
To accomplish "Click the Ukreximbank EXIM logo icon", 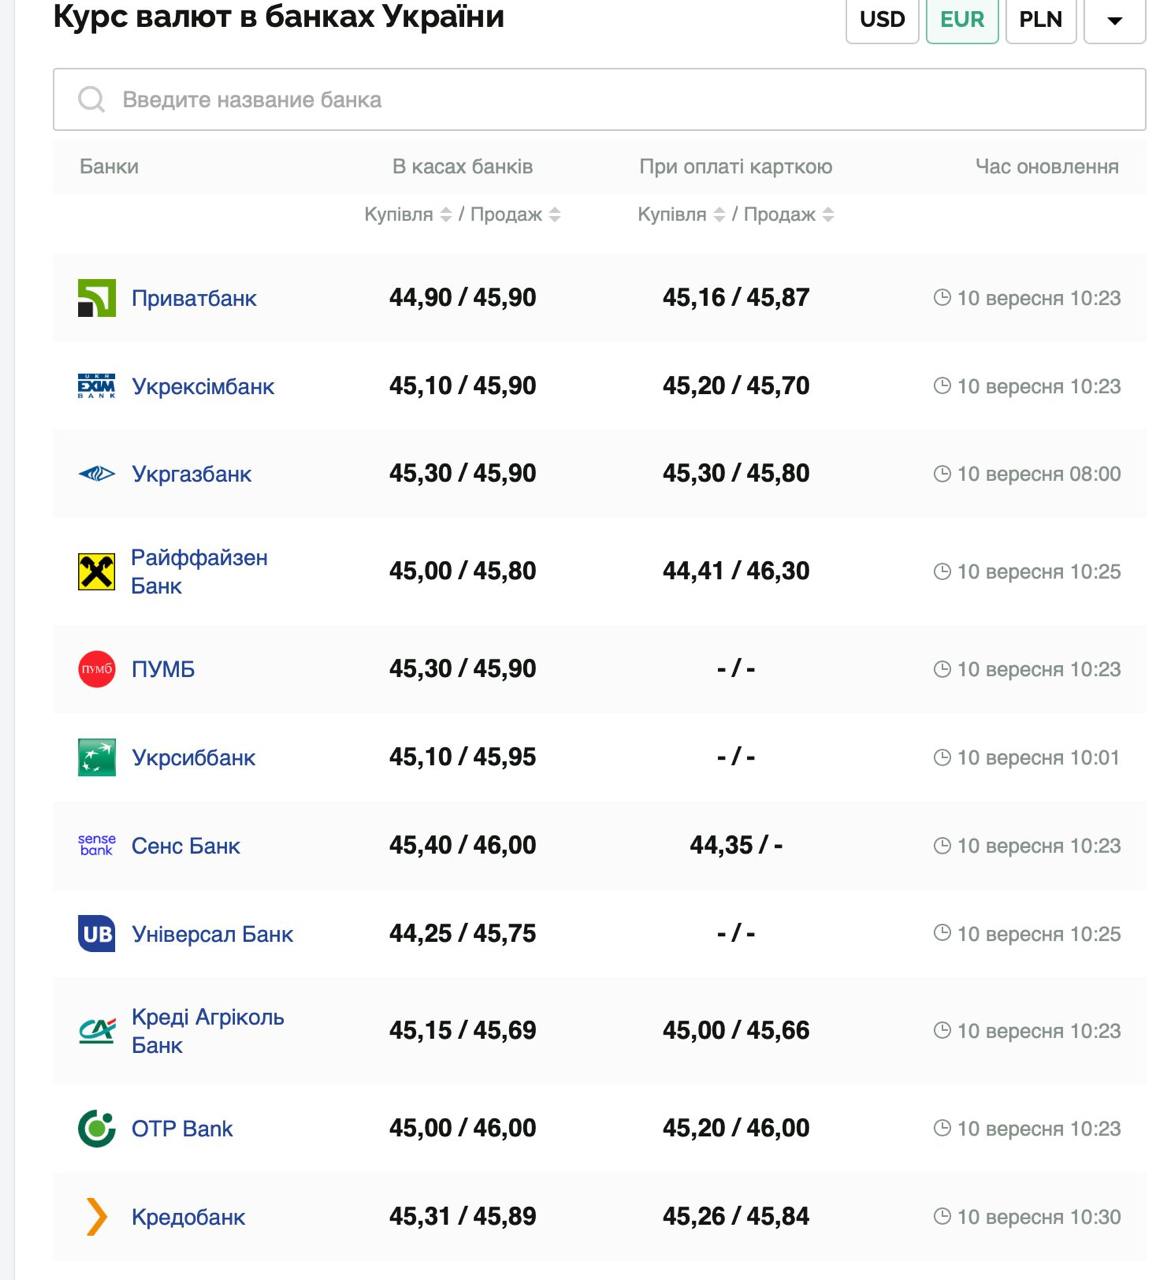I will pos(97,386).
